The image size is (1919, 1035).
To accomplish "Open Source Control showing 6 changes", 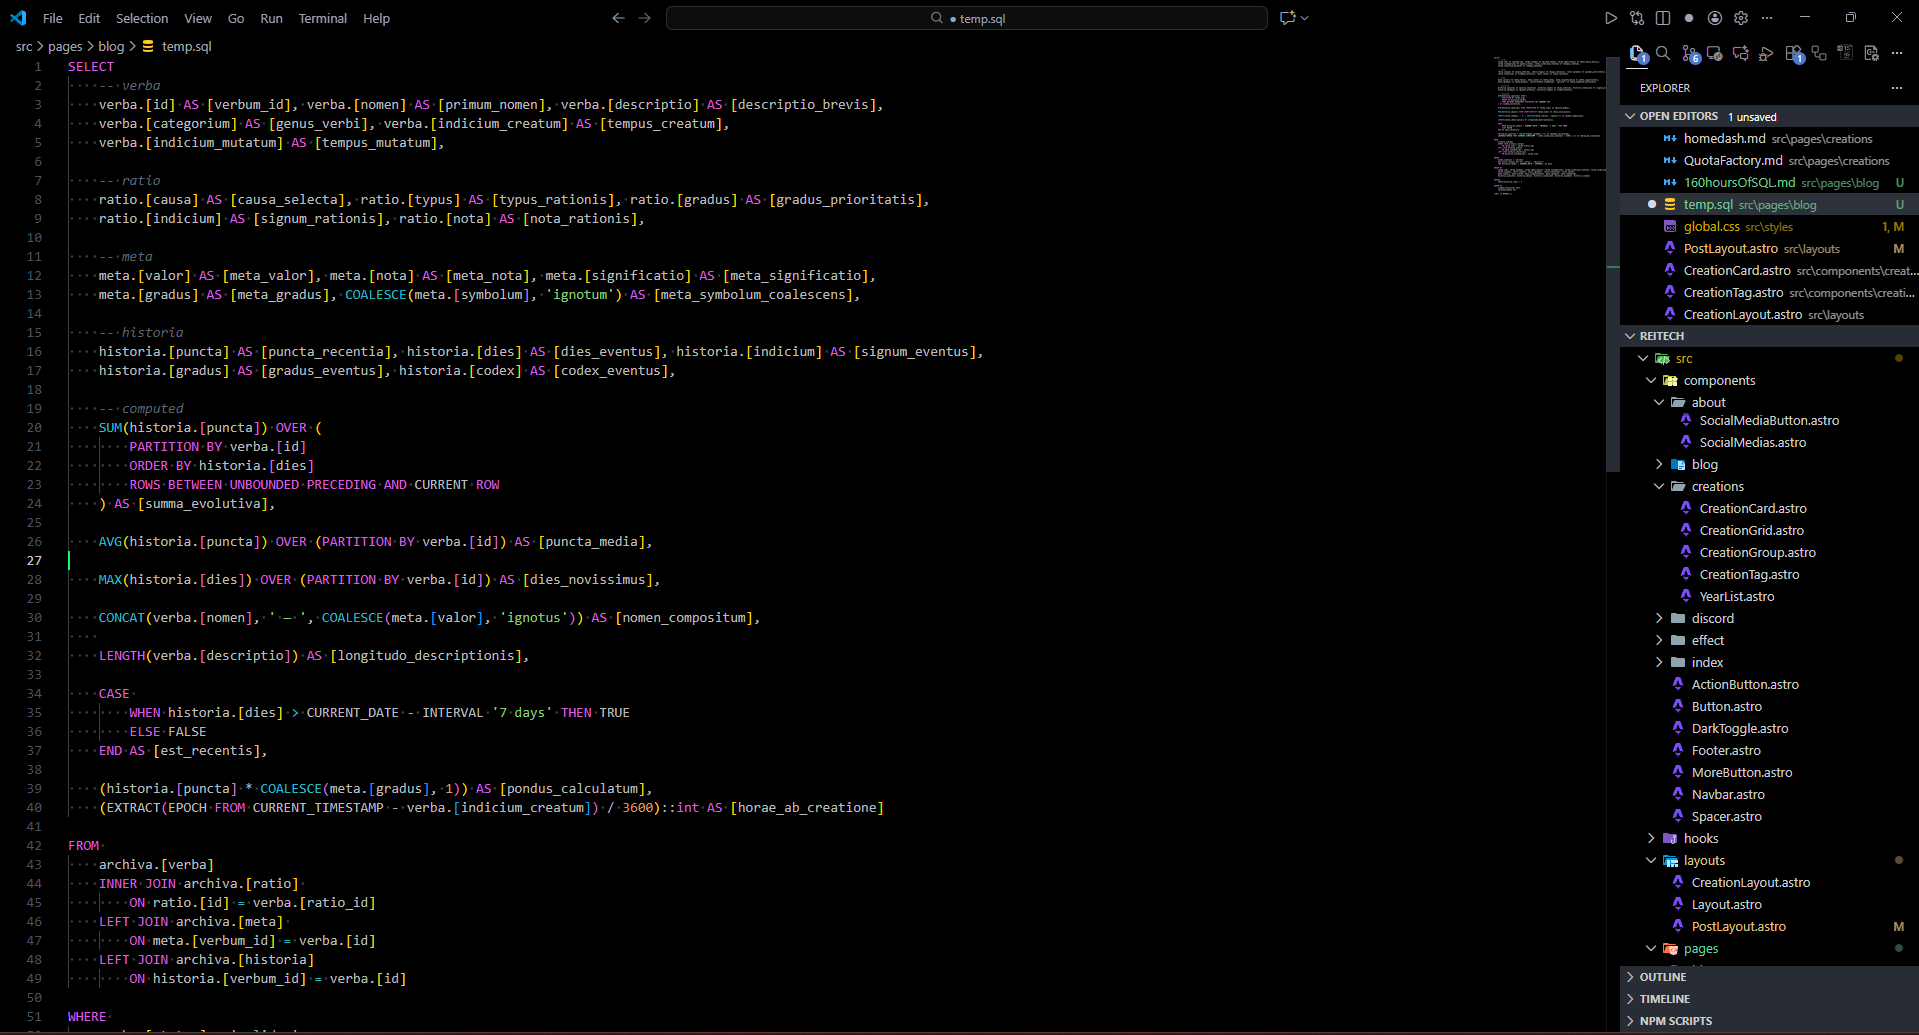I will [x=1690, y=54].
